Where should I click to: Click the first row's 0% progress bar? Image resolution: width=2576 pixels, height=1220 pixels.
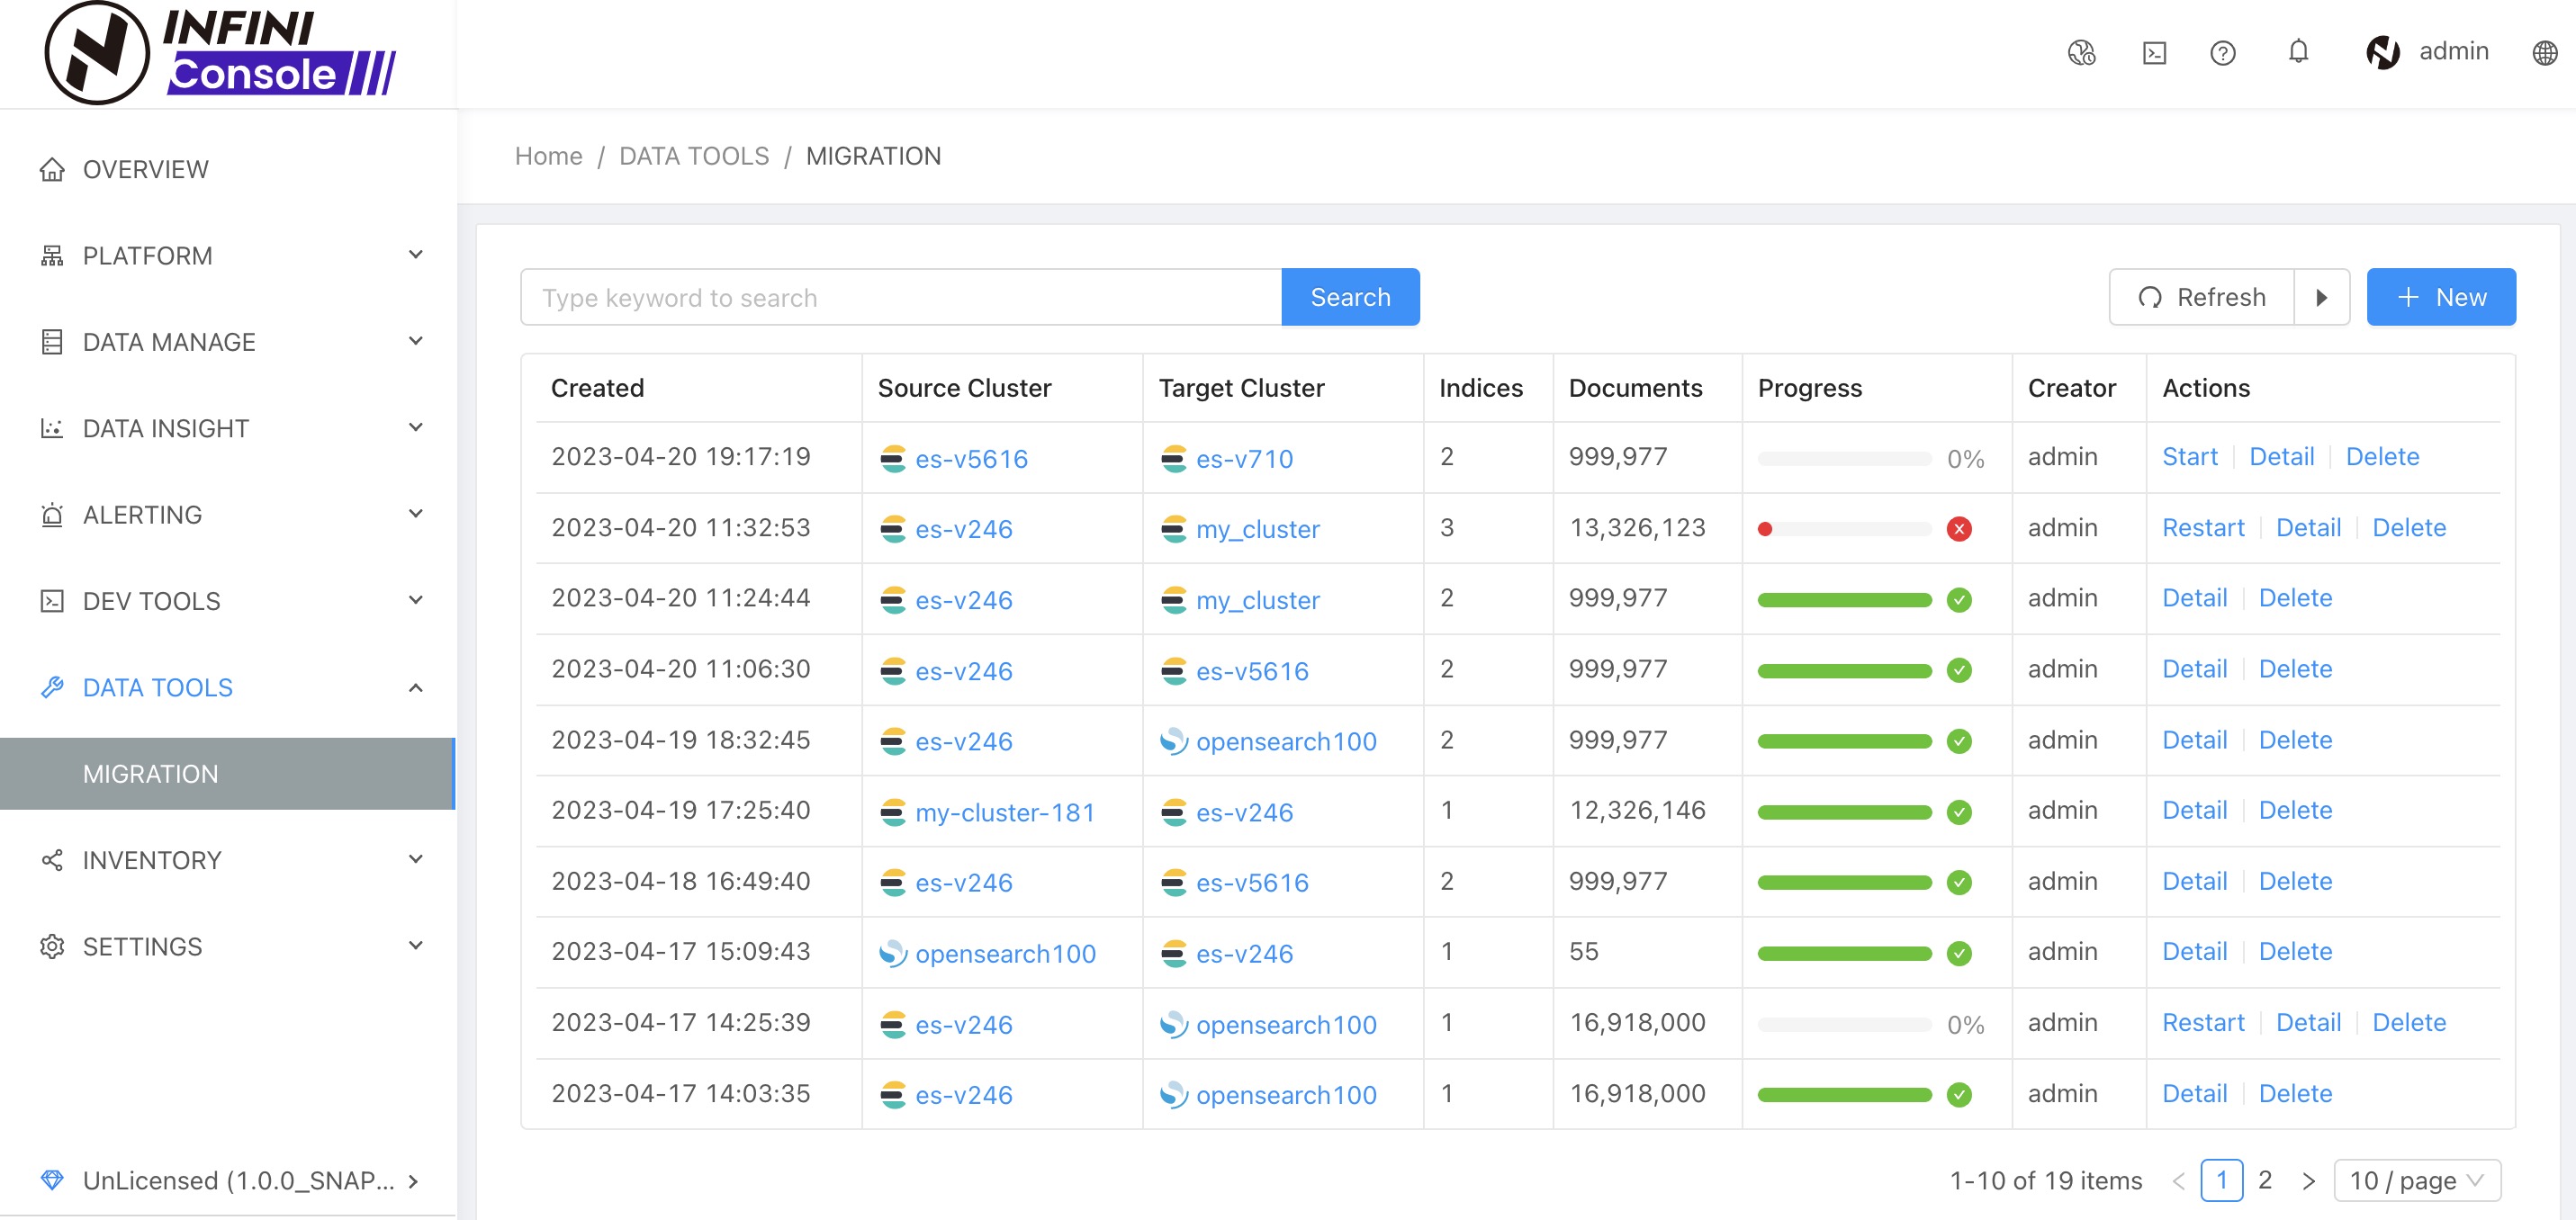coord(1844,459)
